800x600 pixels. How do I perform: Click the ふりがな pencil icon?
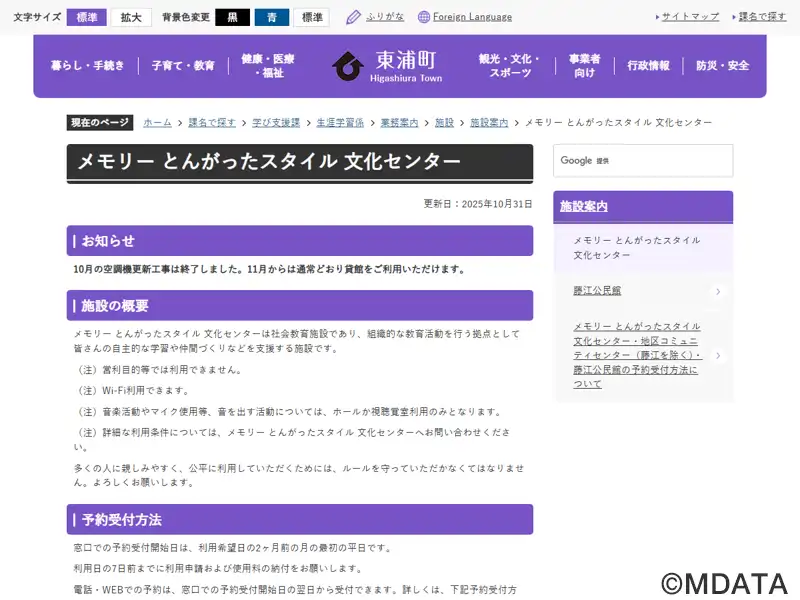click(x=353, y=17)
